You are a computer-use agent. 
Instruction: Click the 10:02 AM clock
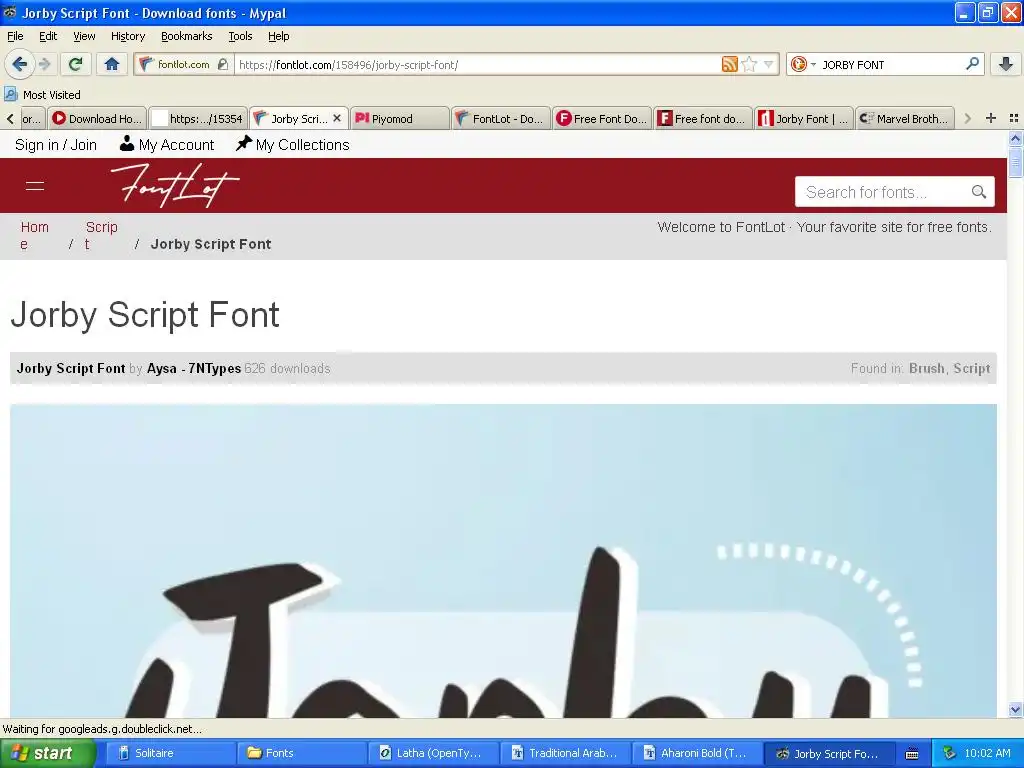987,753
